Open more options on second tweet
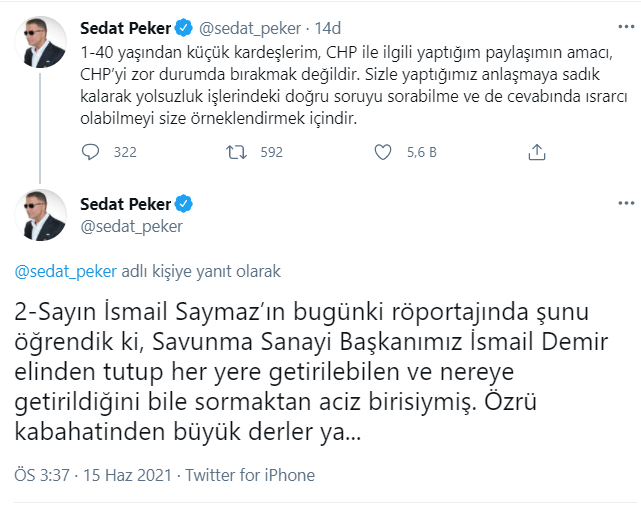 point(626,205)
